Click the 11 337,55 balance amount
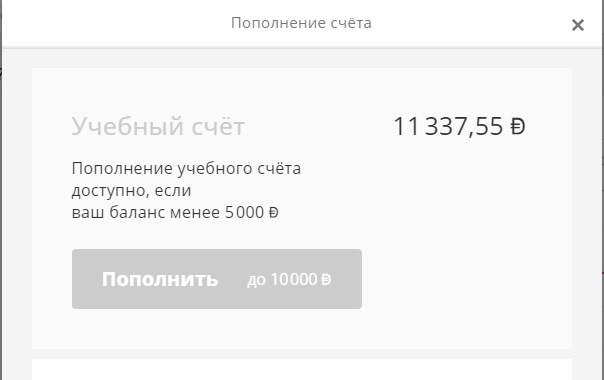Viewport: 604px width, 380px height. pos(448,126)
